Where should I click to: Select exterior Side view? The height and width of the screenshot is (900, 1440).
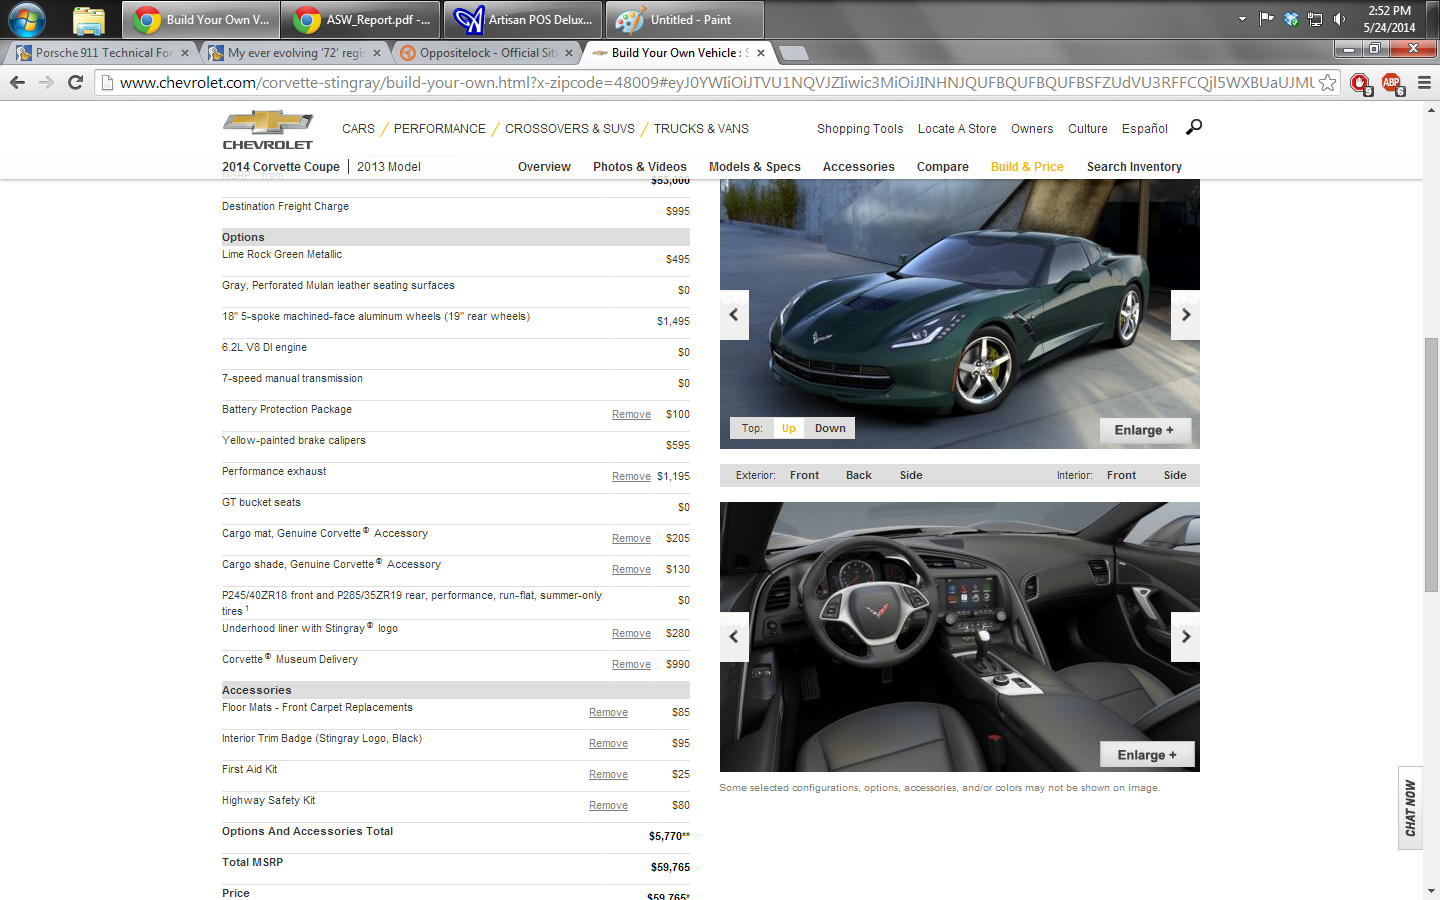pos(911,475)
